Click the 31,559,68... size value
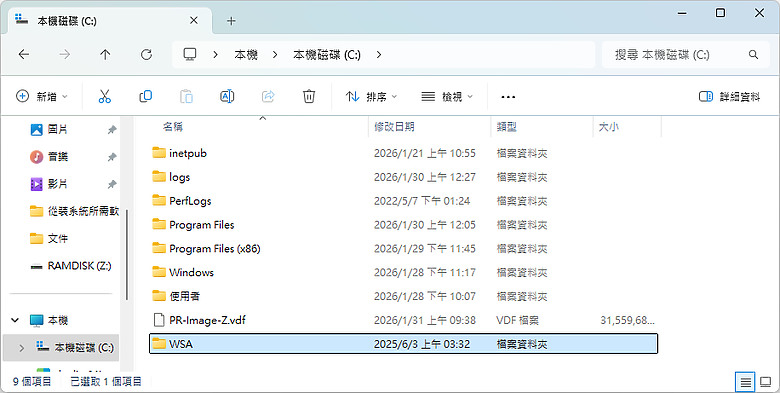 (627, 320)
